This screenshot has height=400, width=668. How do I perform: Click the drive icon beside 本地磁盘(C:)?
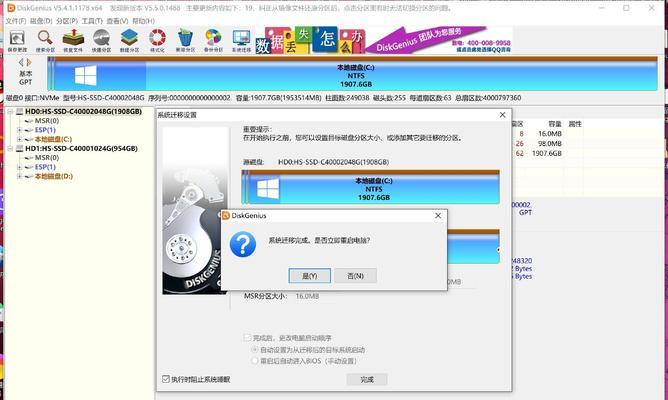[x=29, y=139]
